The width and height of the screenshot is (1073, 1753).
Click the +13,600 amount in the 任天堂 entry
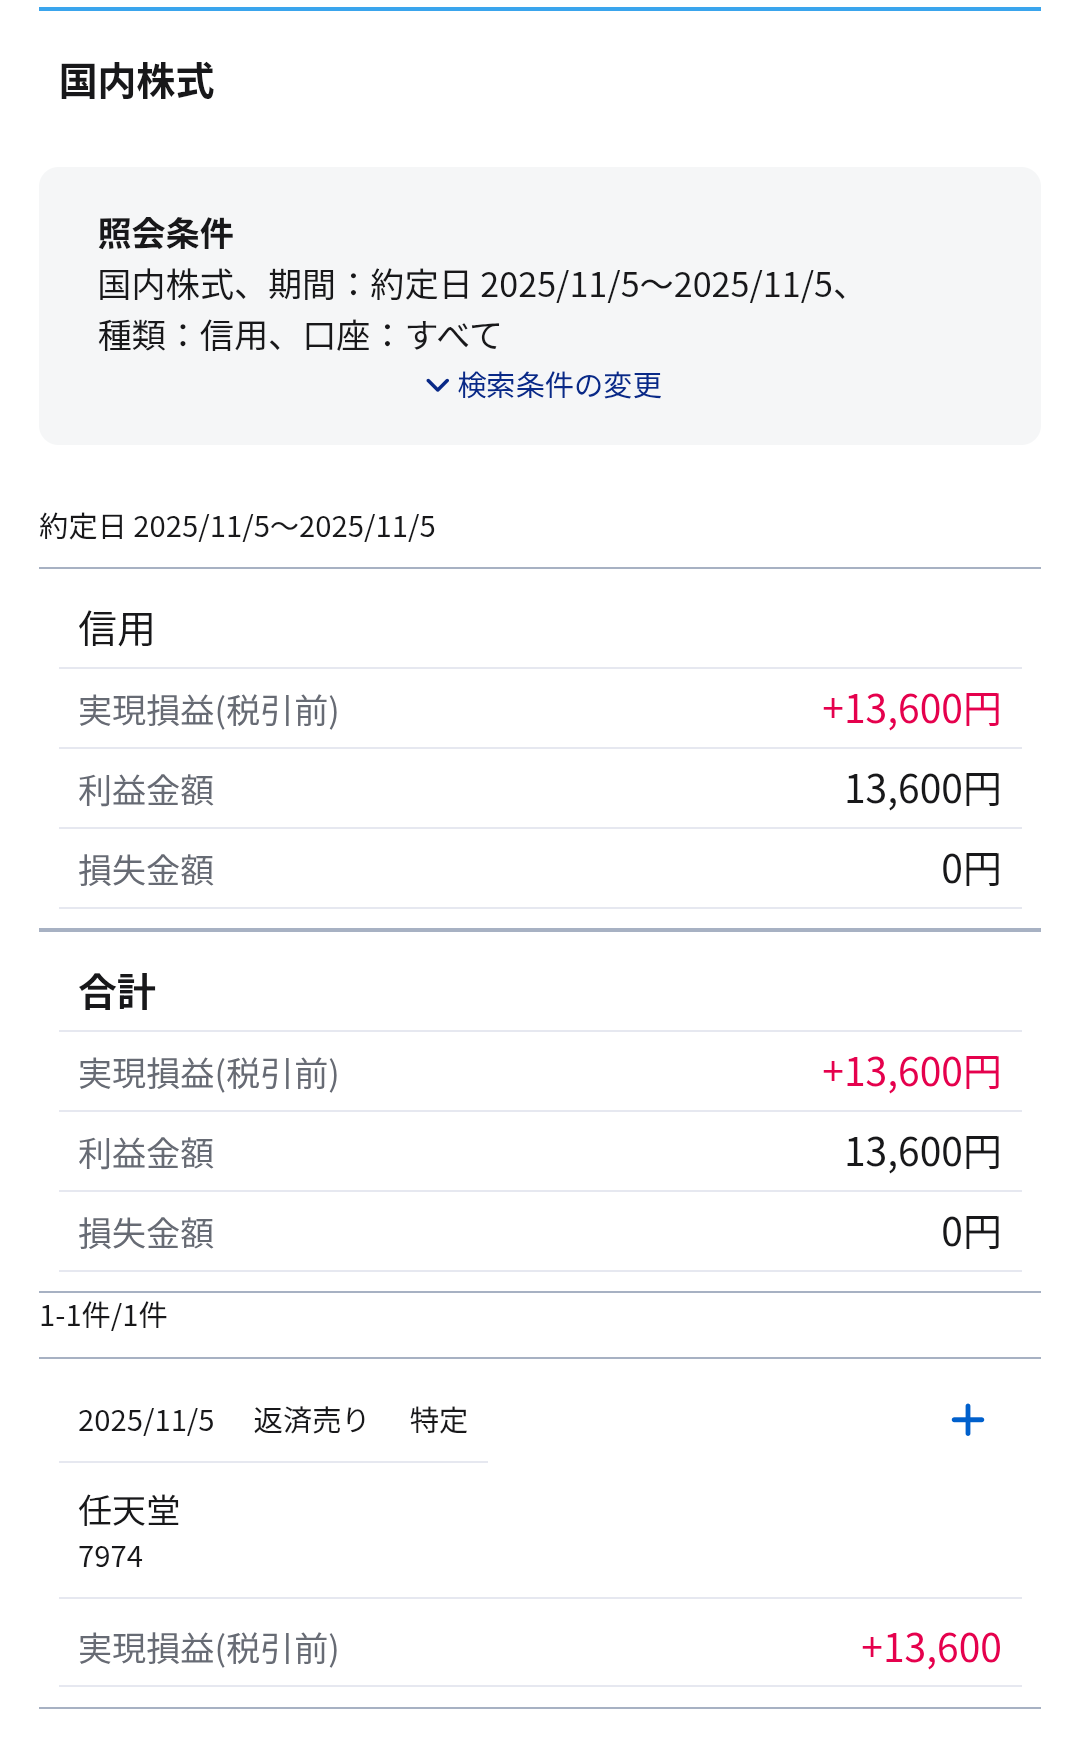click(x=930, y=1649)
